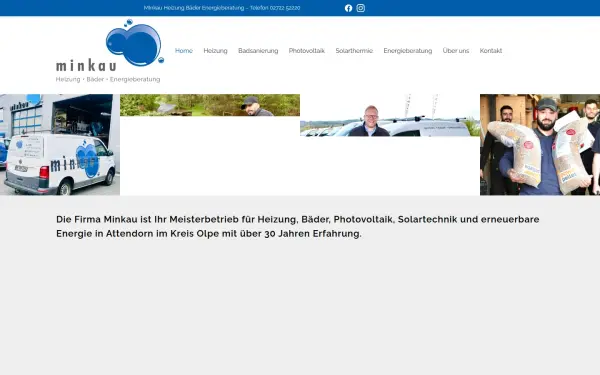Click the man in forest photo
The image size is (600, 375).
click(x=210, y=105)
